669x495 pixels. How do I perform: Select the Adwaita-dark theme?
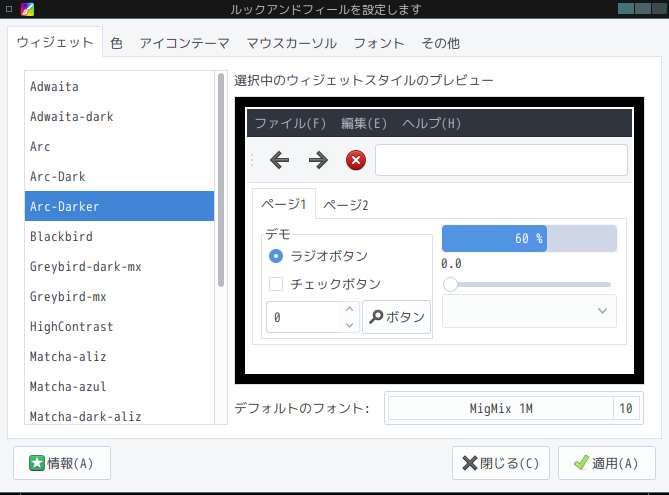(x=119, y=116)
